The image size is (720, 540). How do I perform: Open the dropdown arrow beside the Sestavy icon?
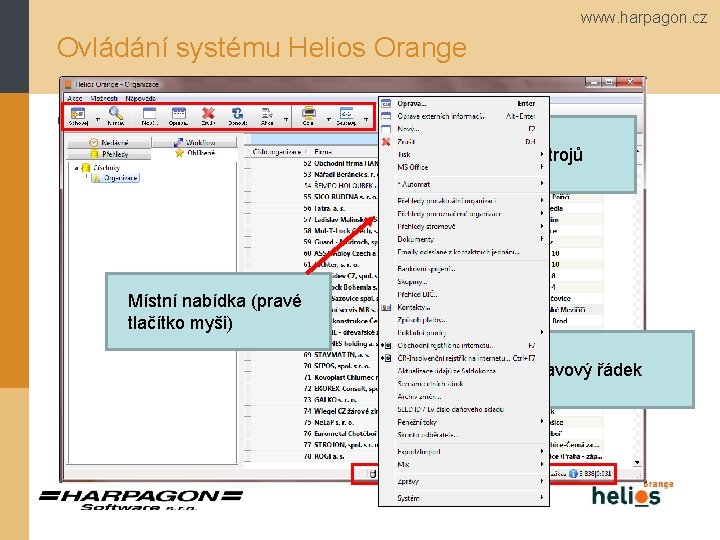point(366,119)
